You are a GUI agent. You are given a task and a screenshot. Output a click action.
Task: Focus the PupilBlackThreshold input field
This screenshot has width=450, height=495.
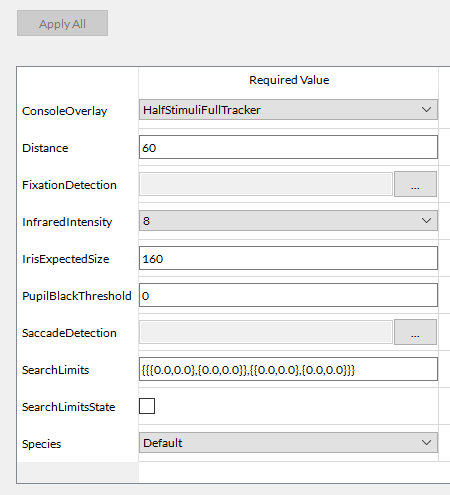[288, 295]
